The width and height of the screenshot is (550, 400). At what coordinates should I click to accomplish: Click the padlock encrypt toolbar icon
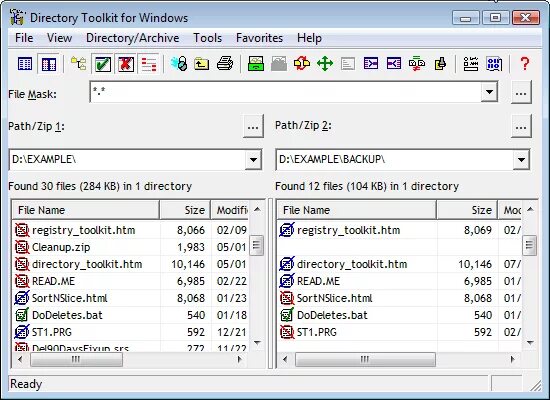pos(179,64)
